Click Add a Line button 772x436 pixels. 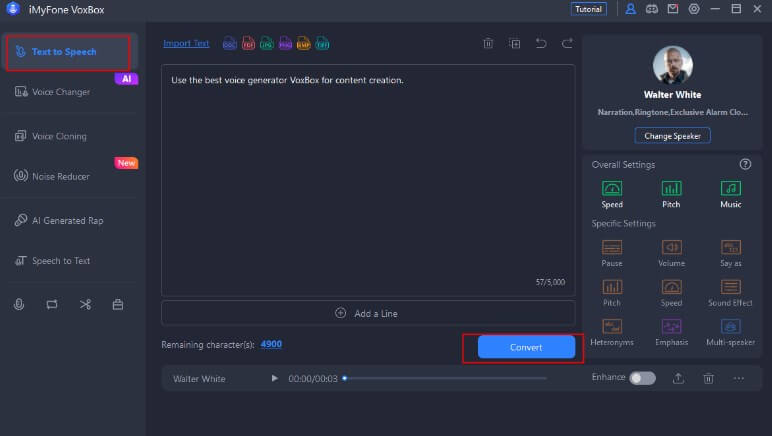pos(368,313)
